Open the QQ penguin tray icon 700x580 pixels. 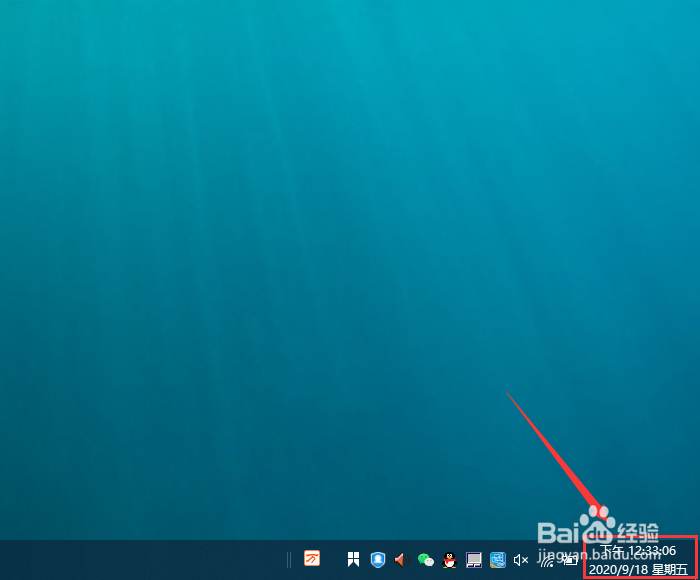(450, 560)
